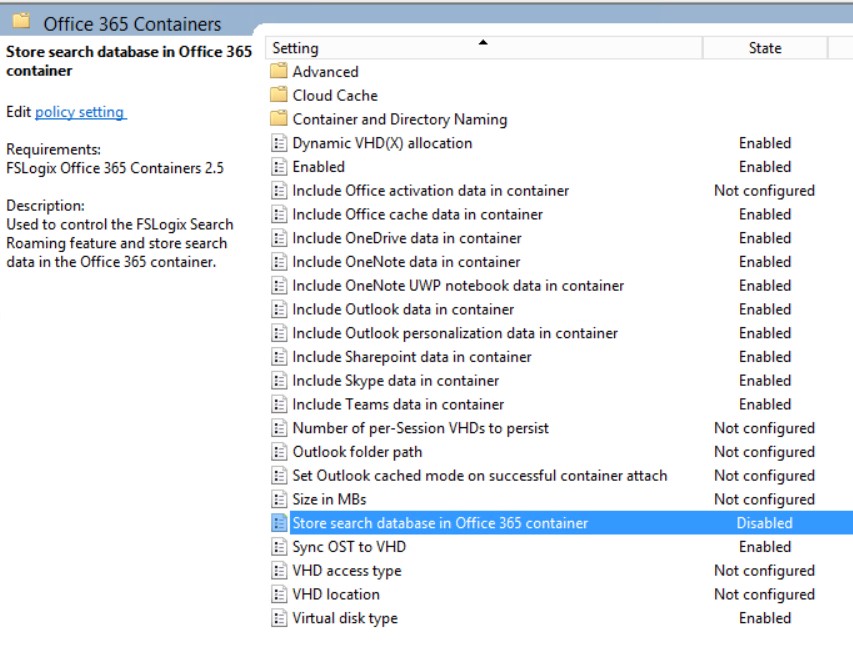Click policy icon for Include OneNote data in container
This screenshot has height=647, width=853.
(279, 262)
